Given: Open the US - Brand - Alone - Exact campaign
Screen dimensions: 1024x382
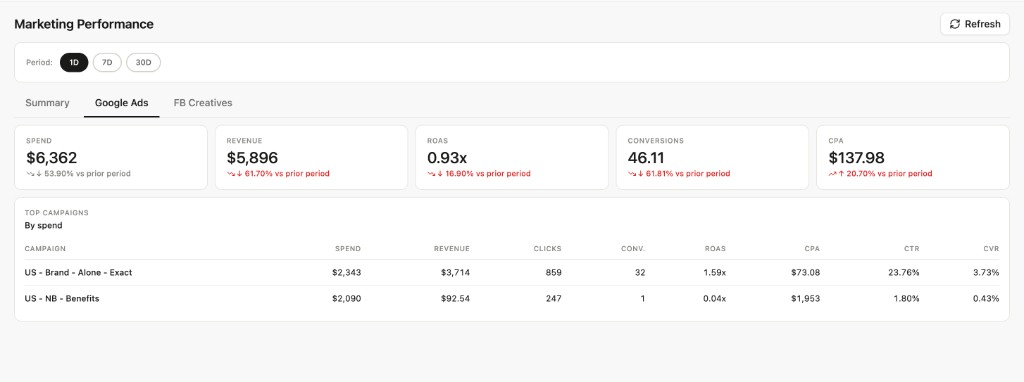Looking at the screenshot, I should pos(78,272).
